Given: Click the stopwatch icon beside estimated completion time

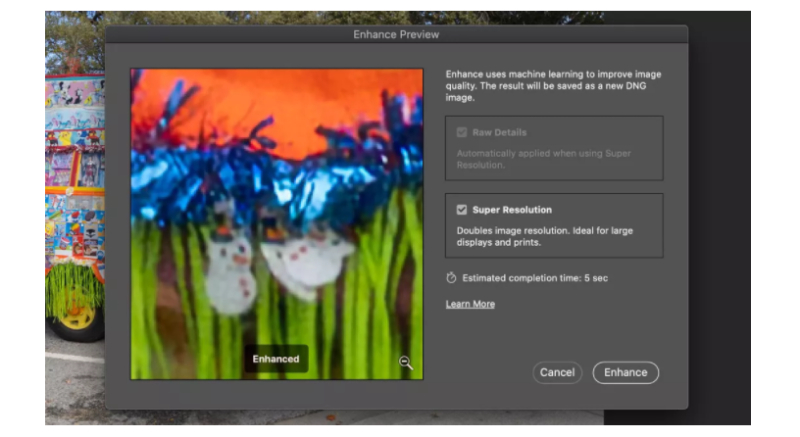Looking at the screenshot, I should (x=451, y=278).
